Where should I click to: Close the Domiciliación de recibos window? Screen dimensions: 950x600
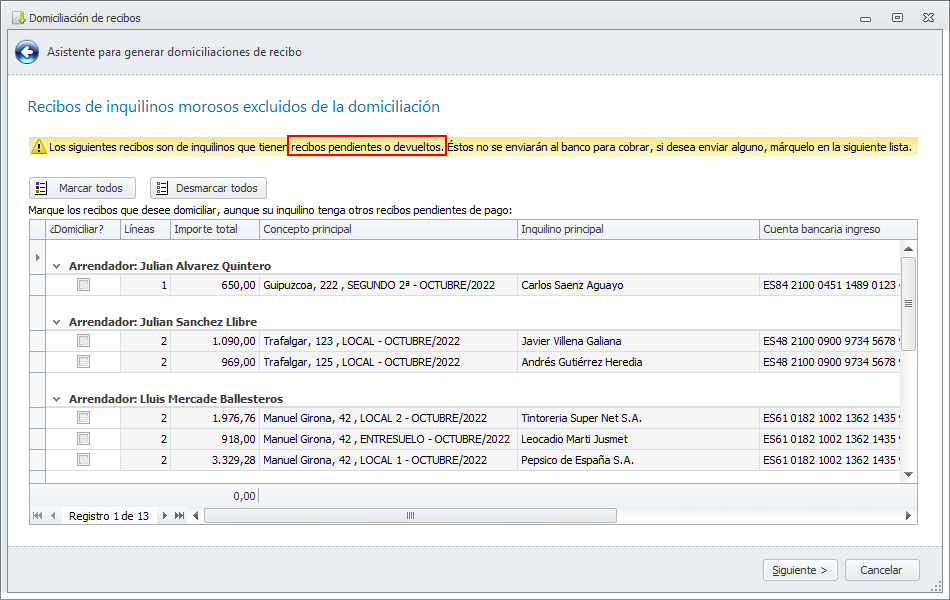tap(928, 18)
